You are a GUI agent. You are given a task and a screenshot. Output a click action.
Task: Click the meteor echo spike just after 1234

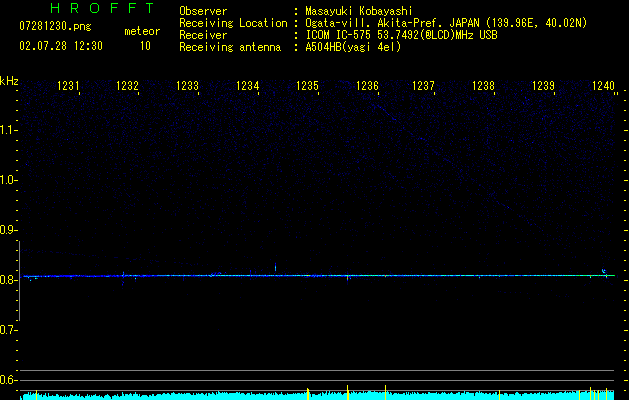[275, 267]
